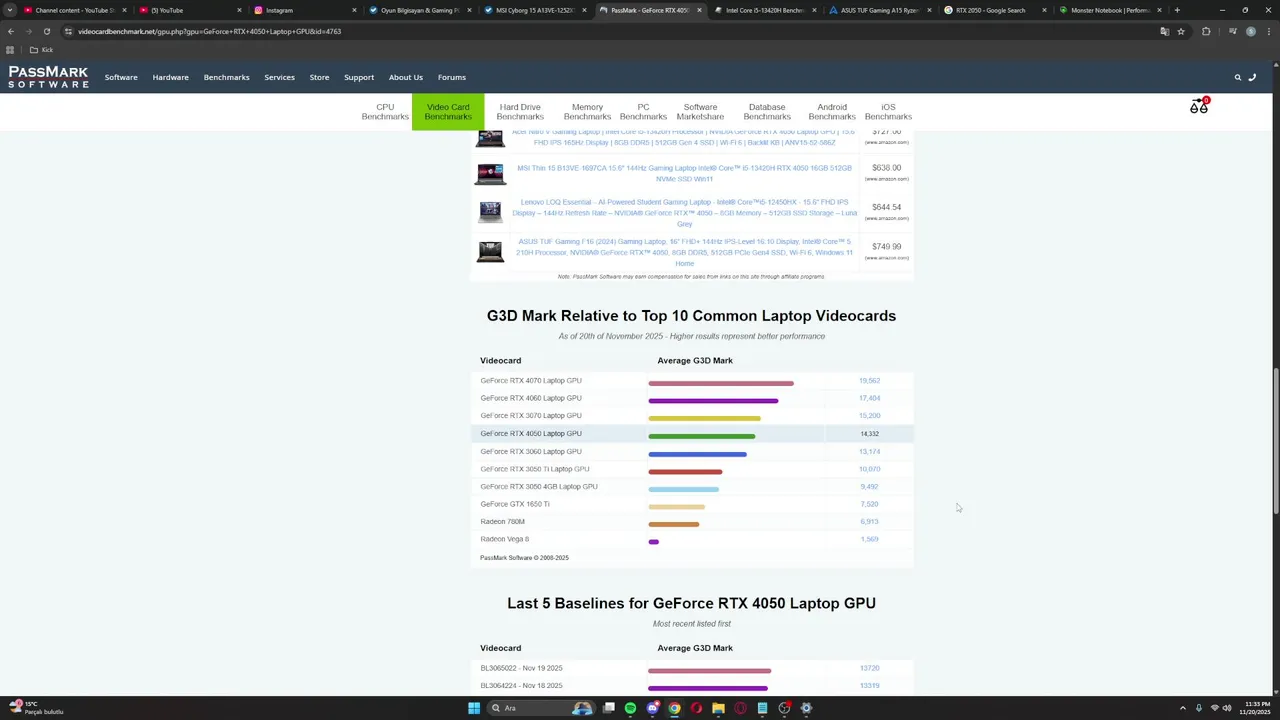Viewport: 1280px width, 720px height.
Task: Bookmark this page with star icon
Action: point(1181,31)
